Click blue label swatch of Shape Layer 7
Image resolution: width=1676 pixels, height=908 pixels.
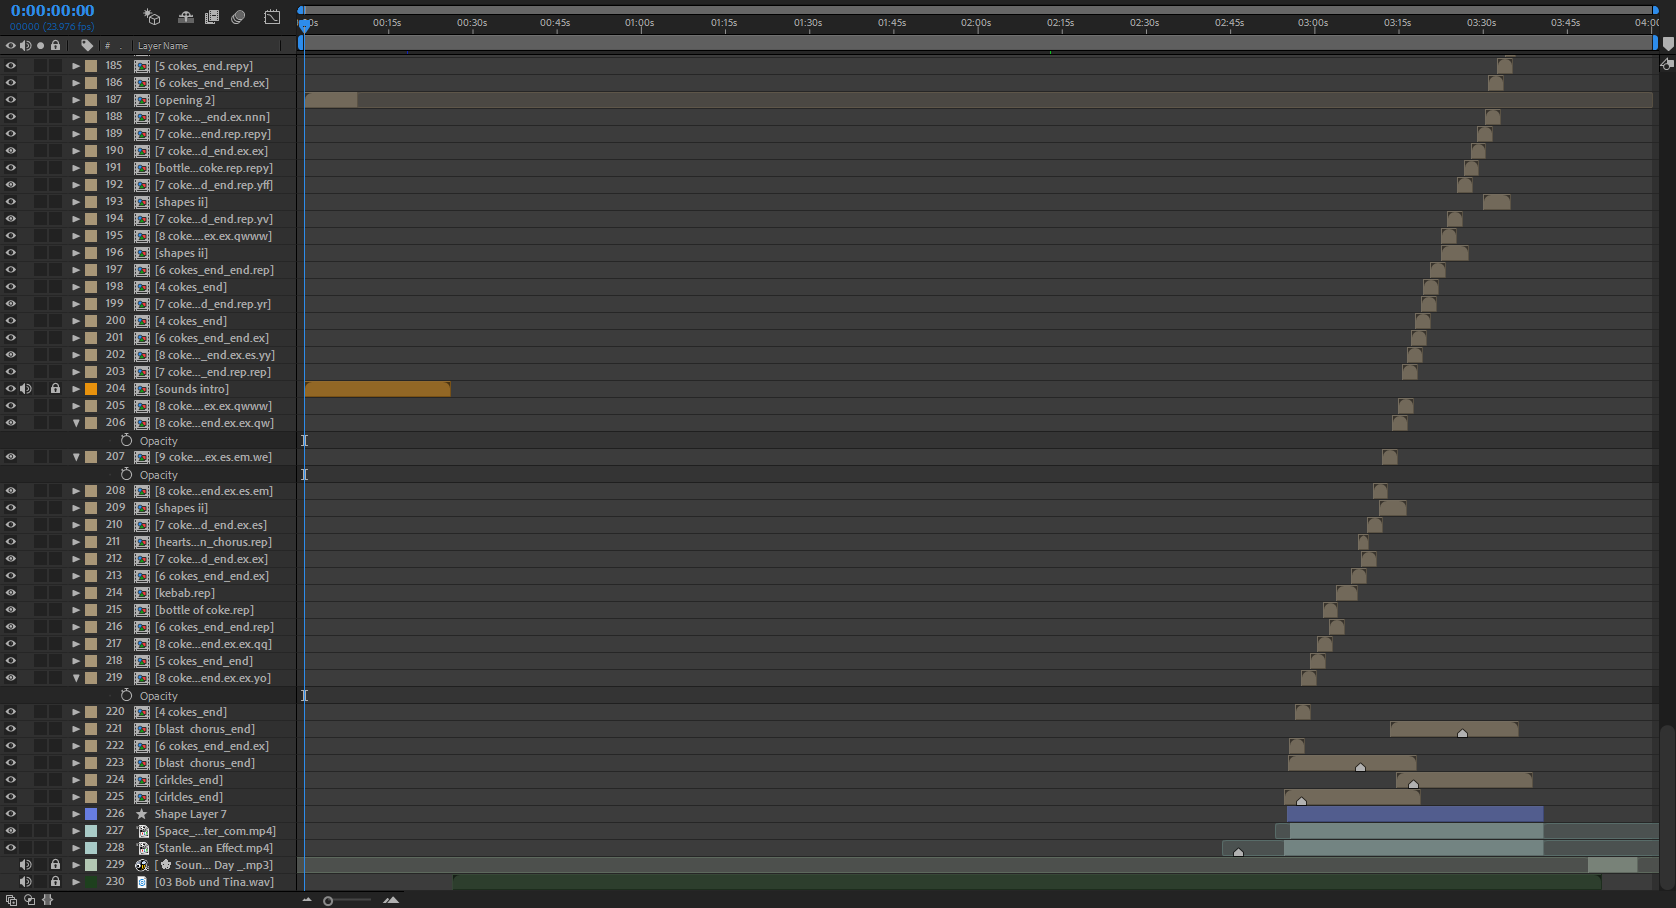(91, 814)
